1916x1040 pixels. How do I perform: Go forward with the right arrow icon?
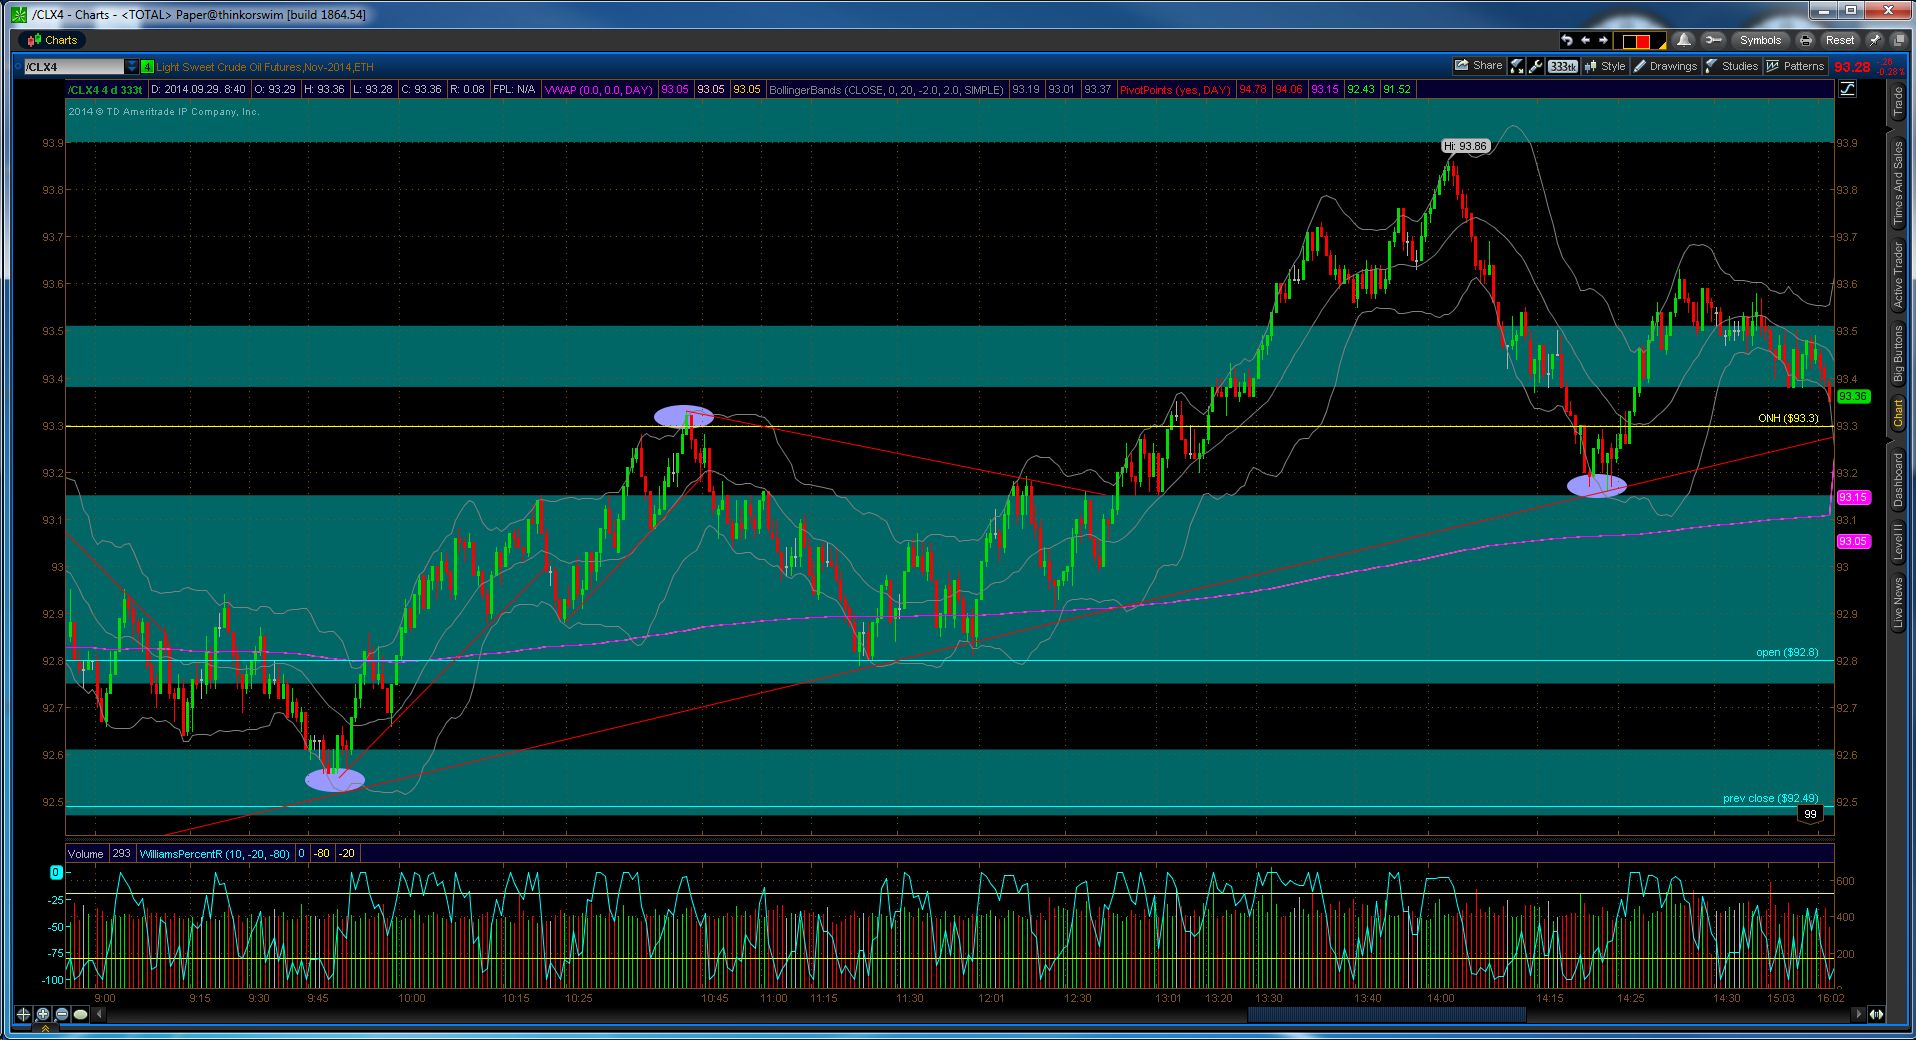1603,40
